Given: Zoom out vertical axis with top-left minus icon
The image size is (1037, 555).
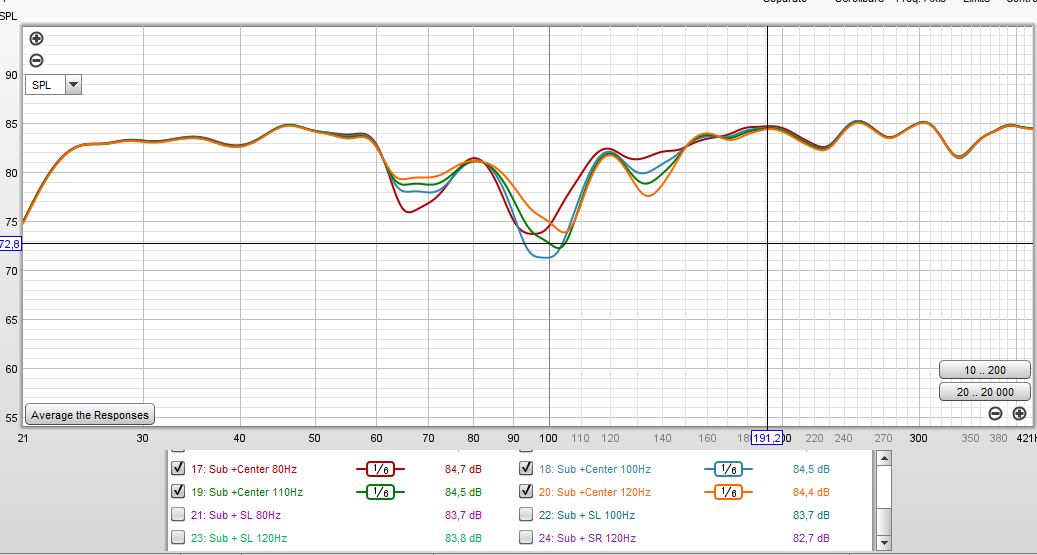Looking at the screenshot, I should 37,61.
